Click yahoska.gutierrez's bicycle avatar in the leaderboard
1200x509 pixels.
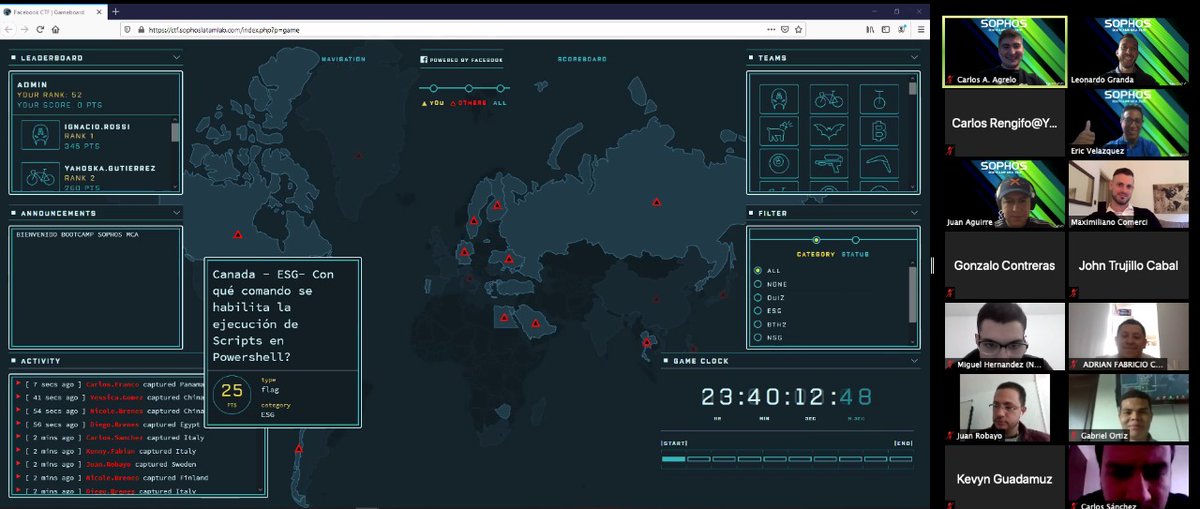point(42,177)
